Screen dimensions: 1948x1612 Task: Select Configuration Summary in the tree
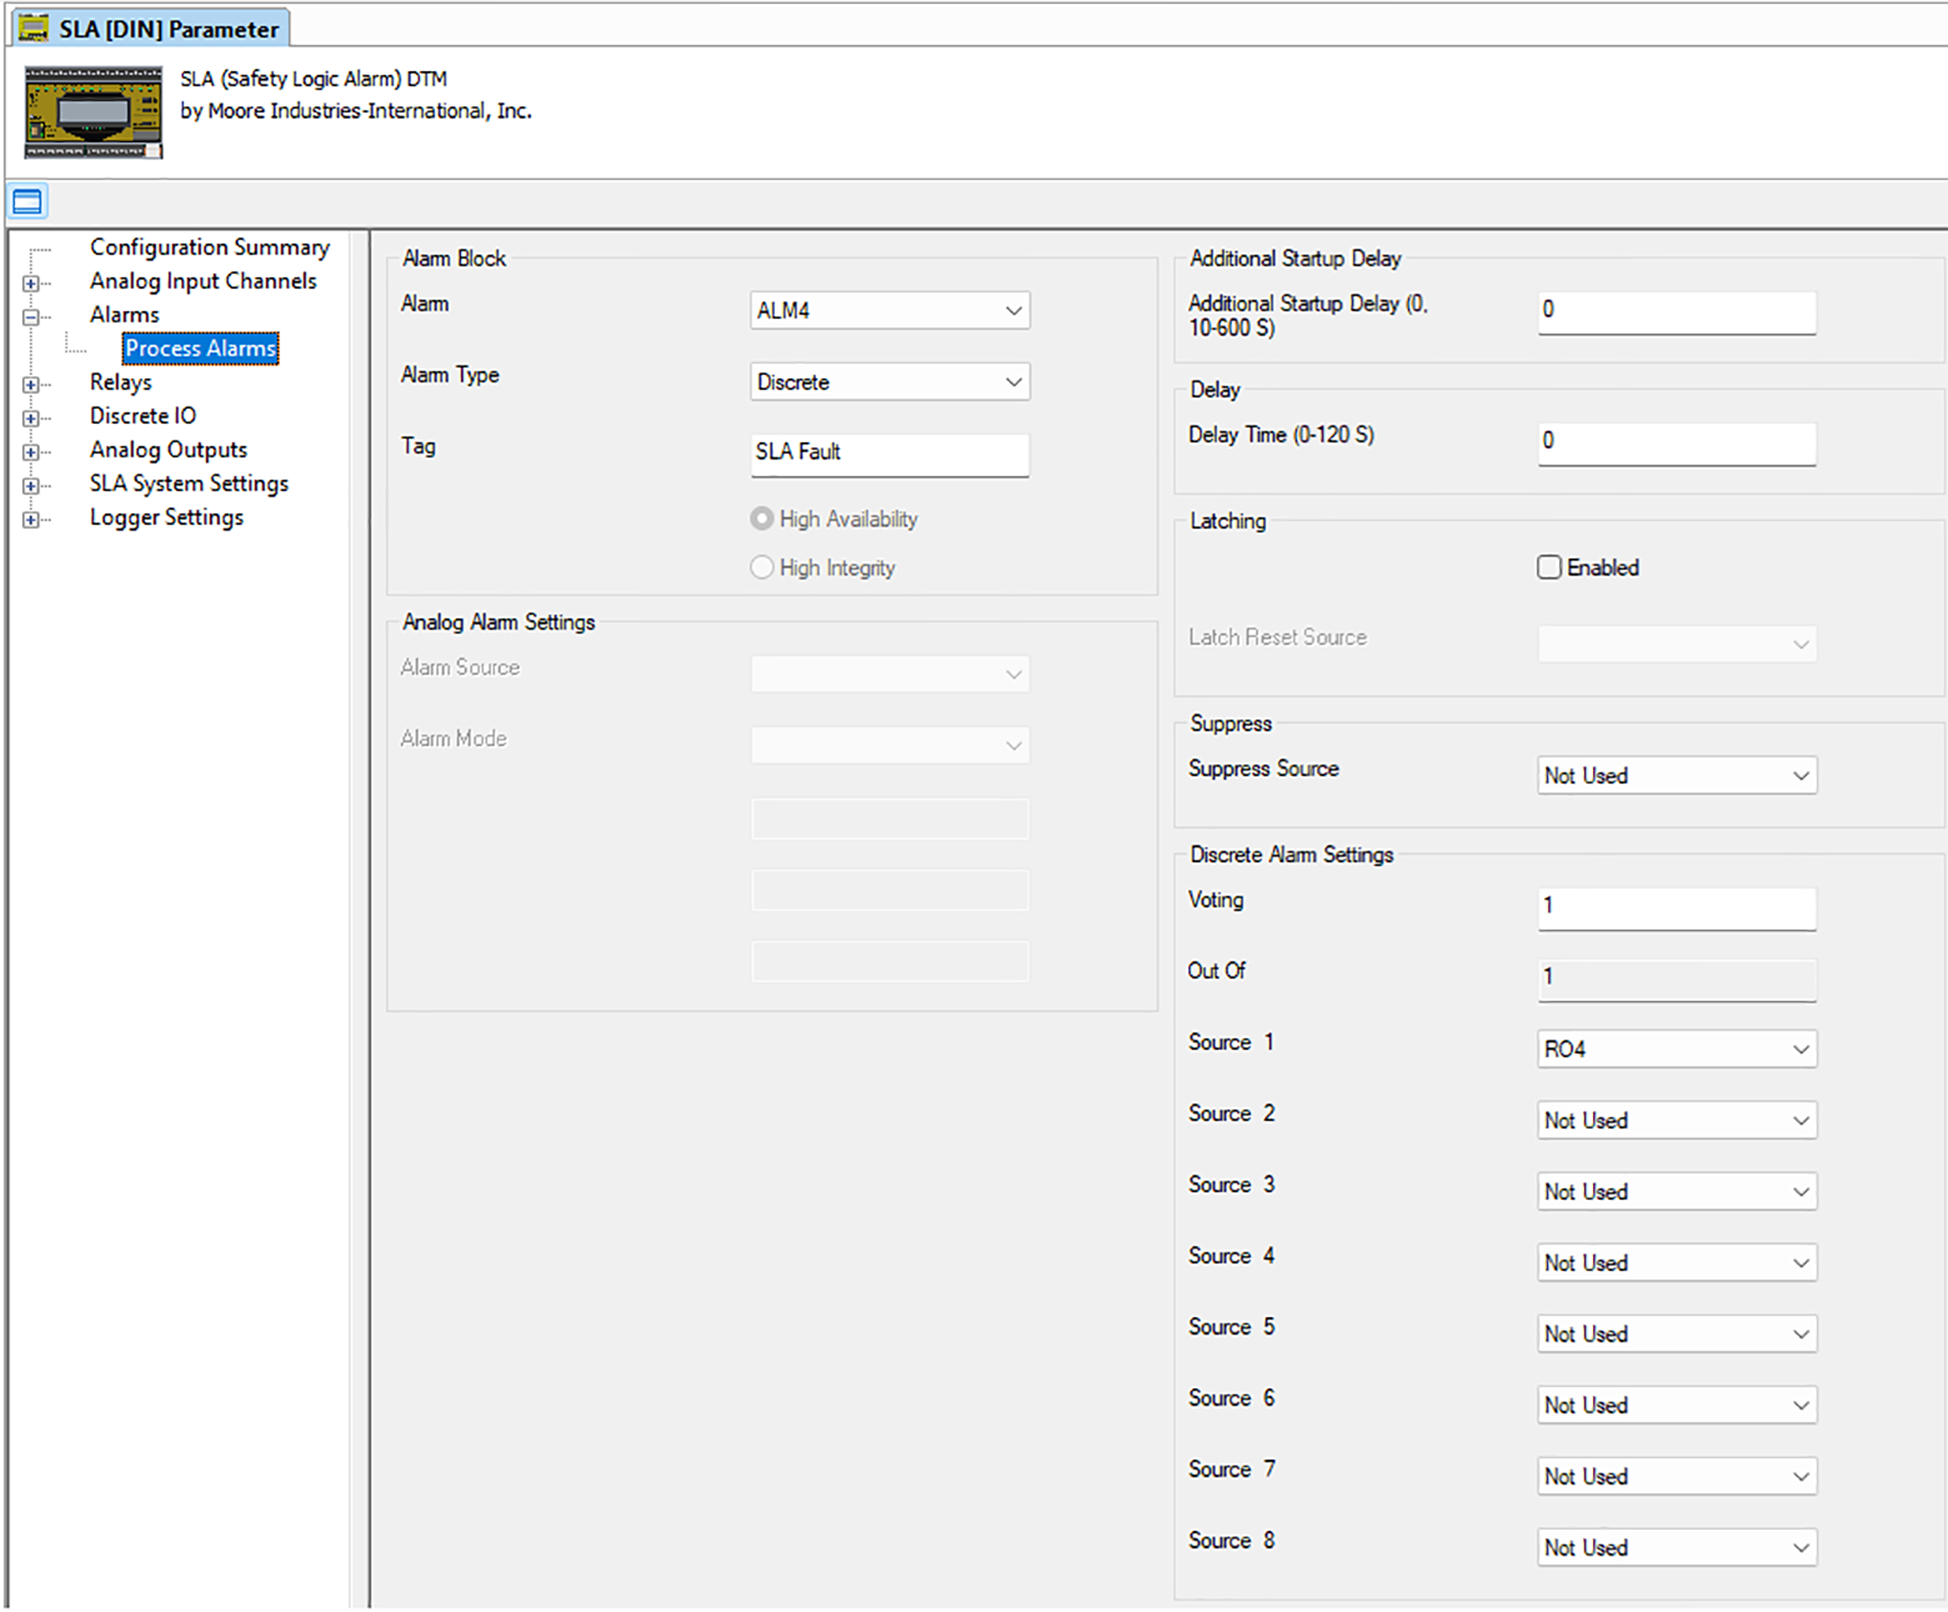209,247
